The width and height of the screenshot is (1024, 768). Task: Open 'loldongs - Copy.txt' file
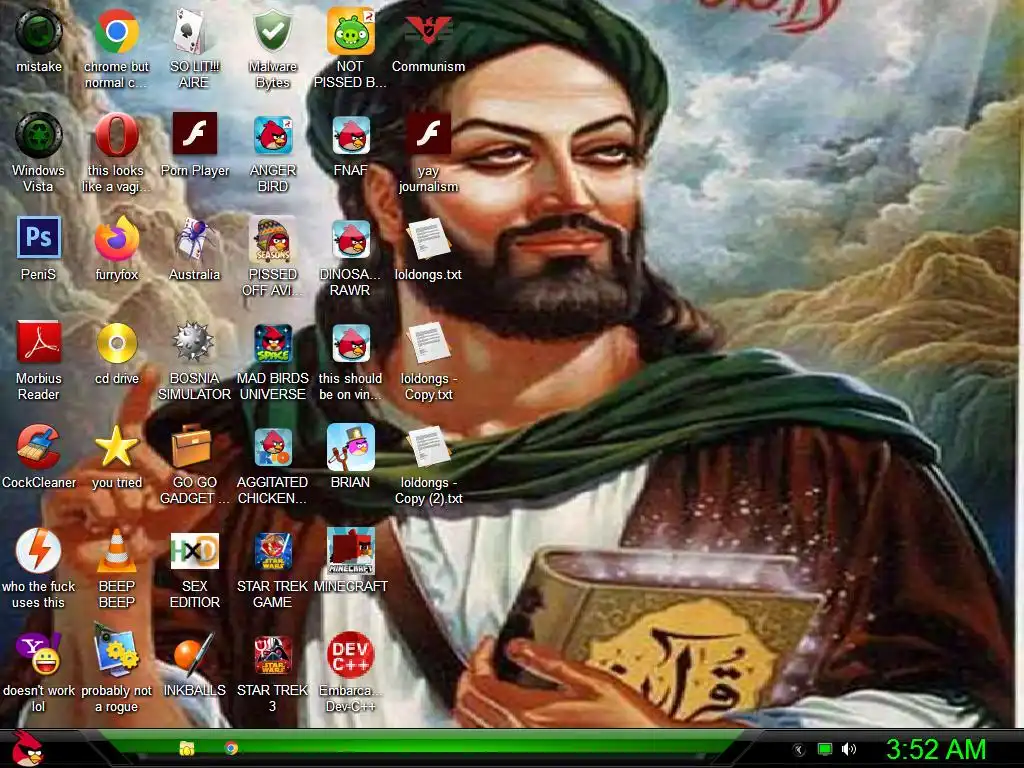coord(428,343)
